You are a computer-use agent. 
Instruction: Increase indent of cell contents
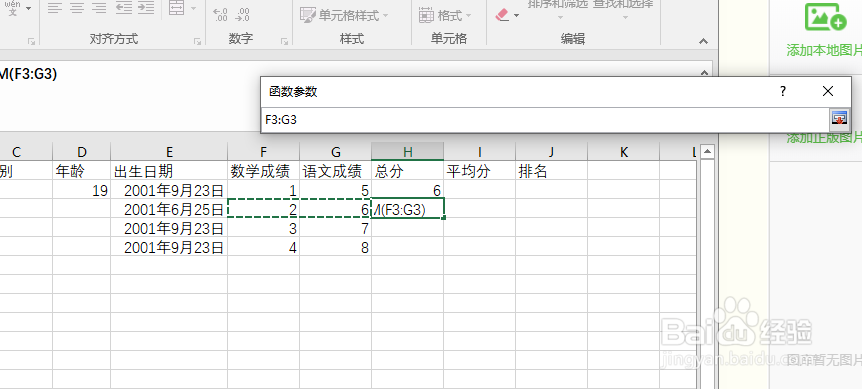pos(146,8)
